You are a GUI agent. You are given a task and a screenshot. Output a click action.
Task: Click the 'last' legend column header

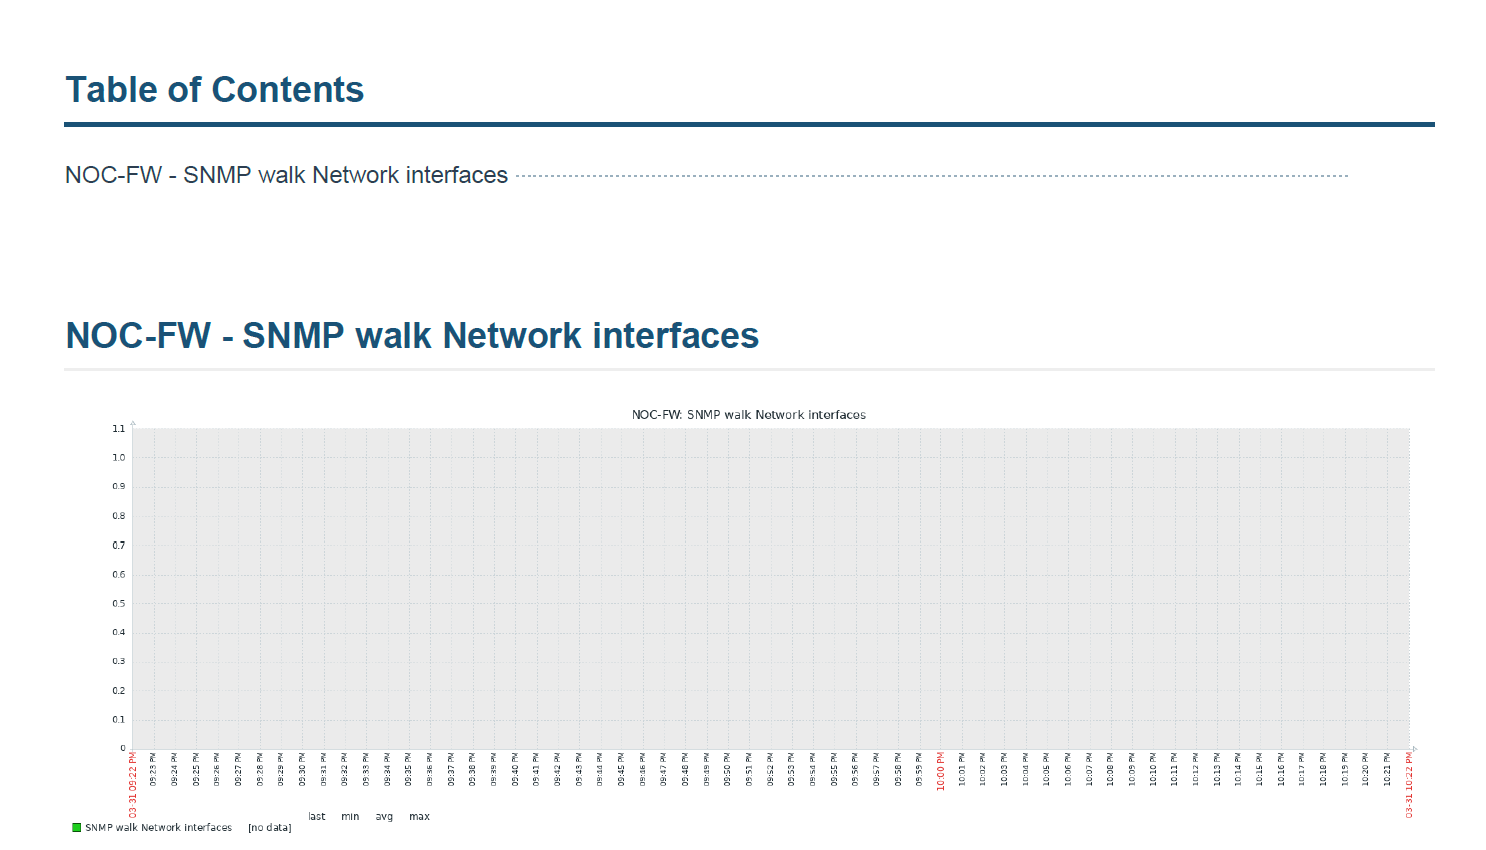(x=317, y=817)
